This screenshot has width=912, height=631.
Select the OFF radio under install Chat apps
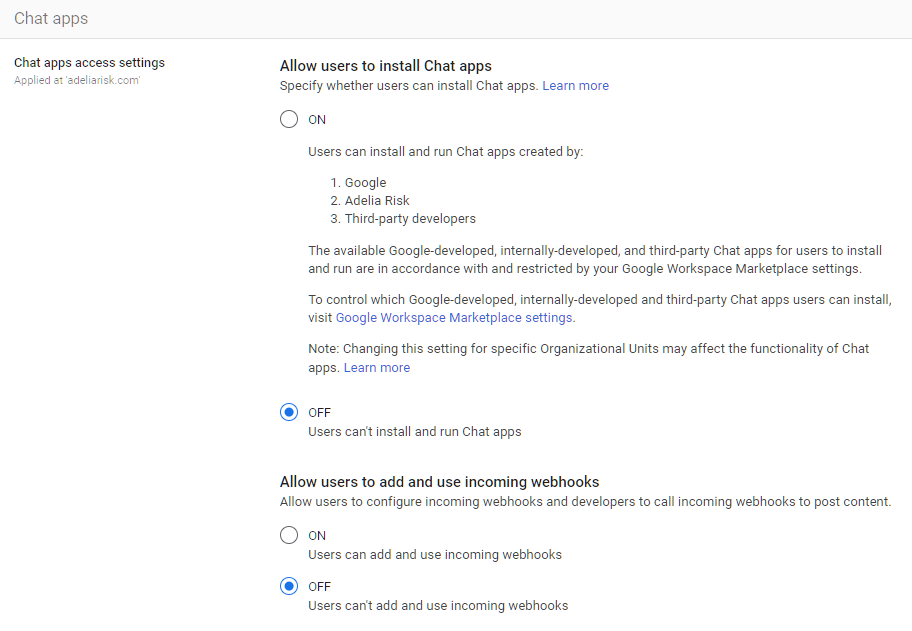click(x=289, y=412)
